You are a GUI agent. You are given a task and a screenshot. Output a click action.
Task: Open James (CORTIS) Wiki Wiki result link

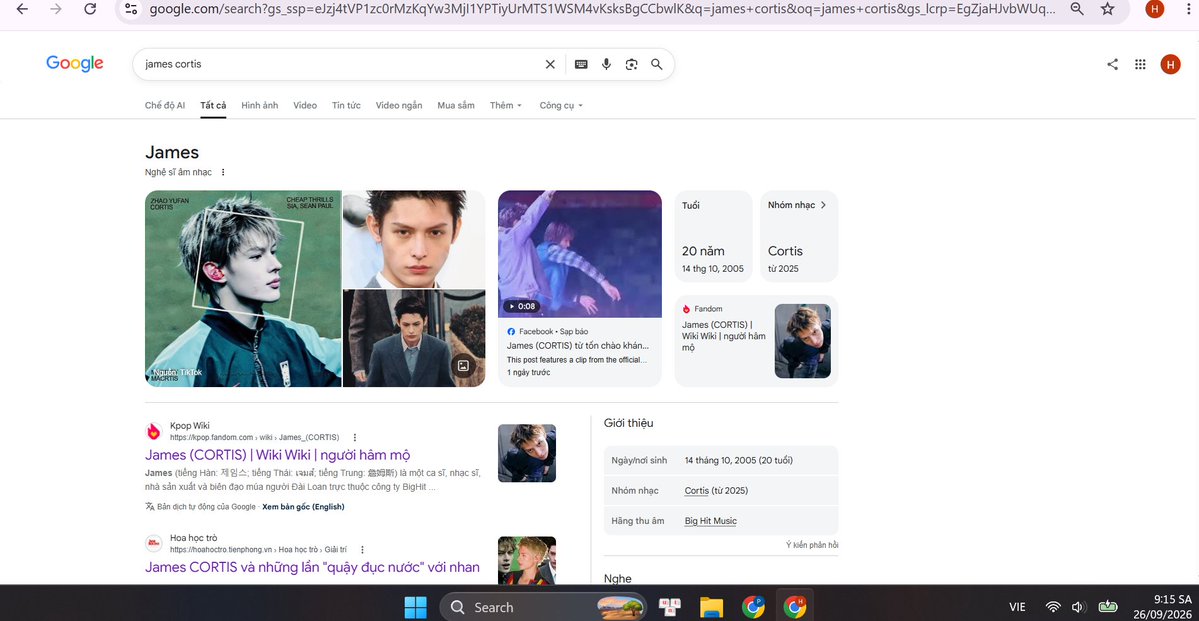pos(278,455)
